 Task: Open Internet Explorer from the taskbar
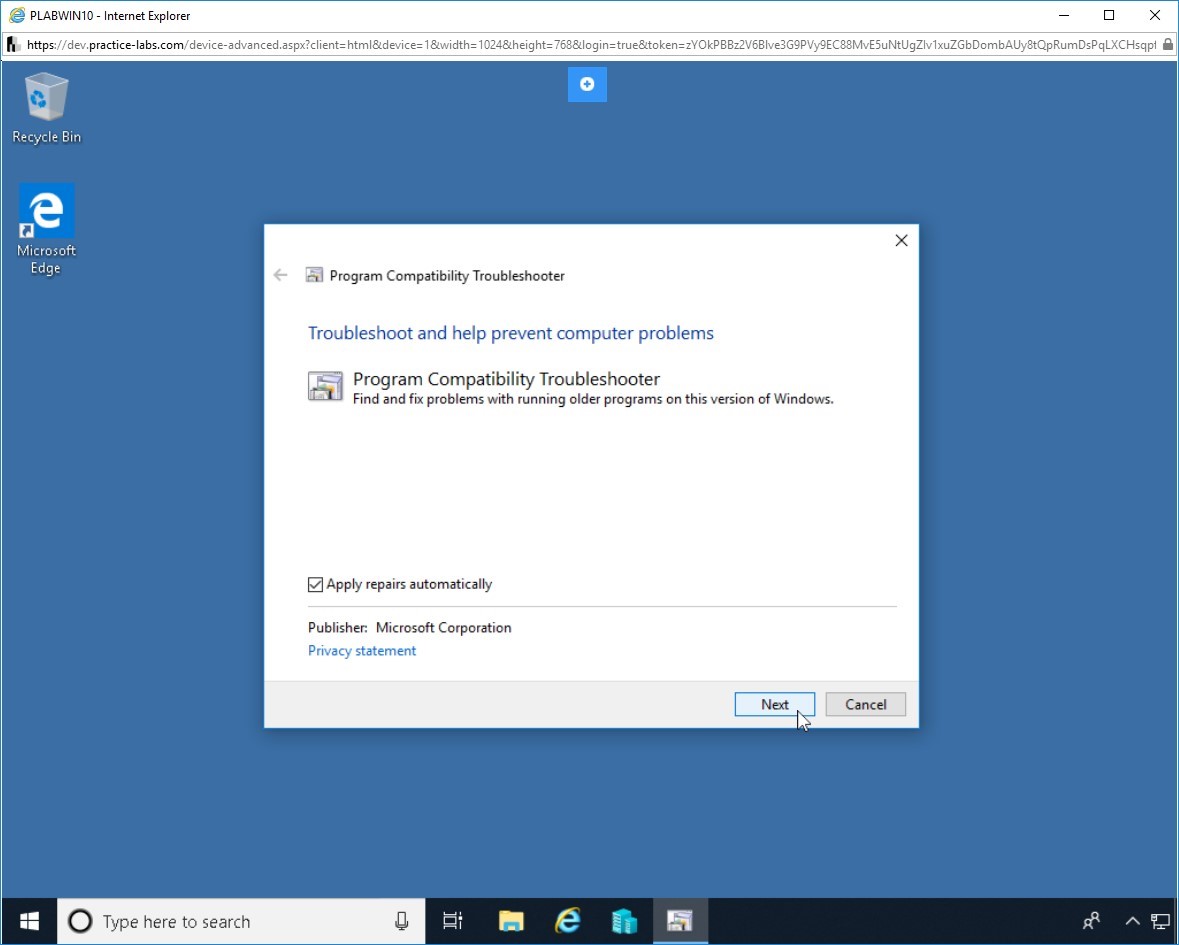pos(568,921)
